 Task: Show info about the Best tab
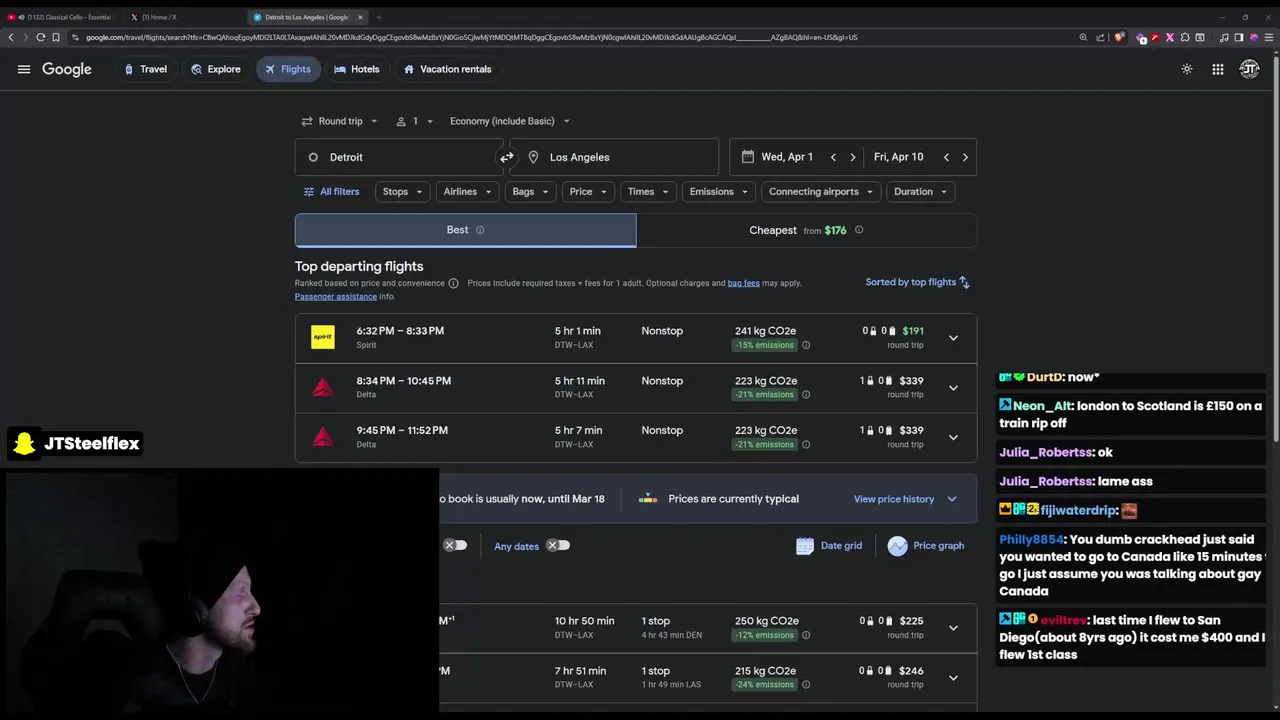point(480,230)
